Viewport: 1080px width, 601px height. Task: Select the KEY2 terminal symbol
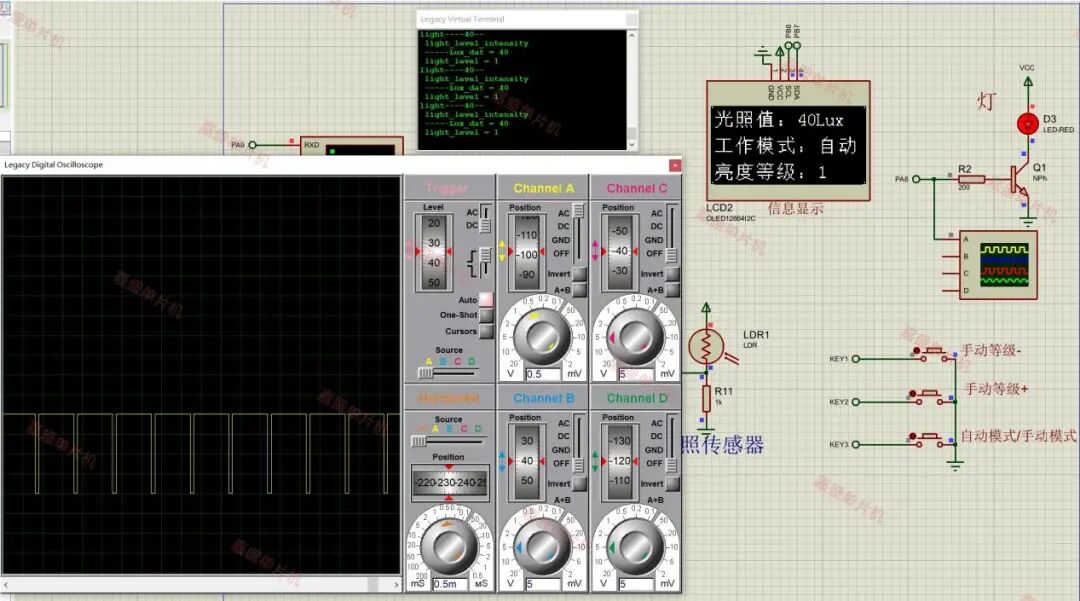tap(855, 402)
